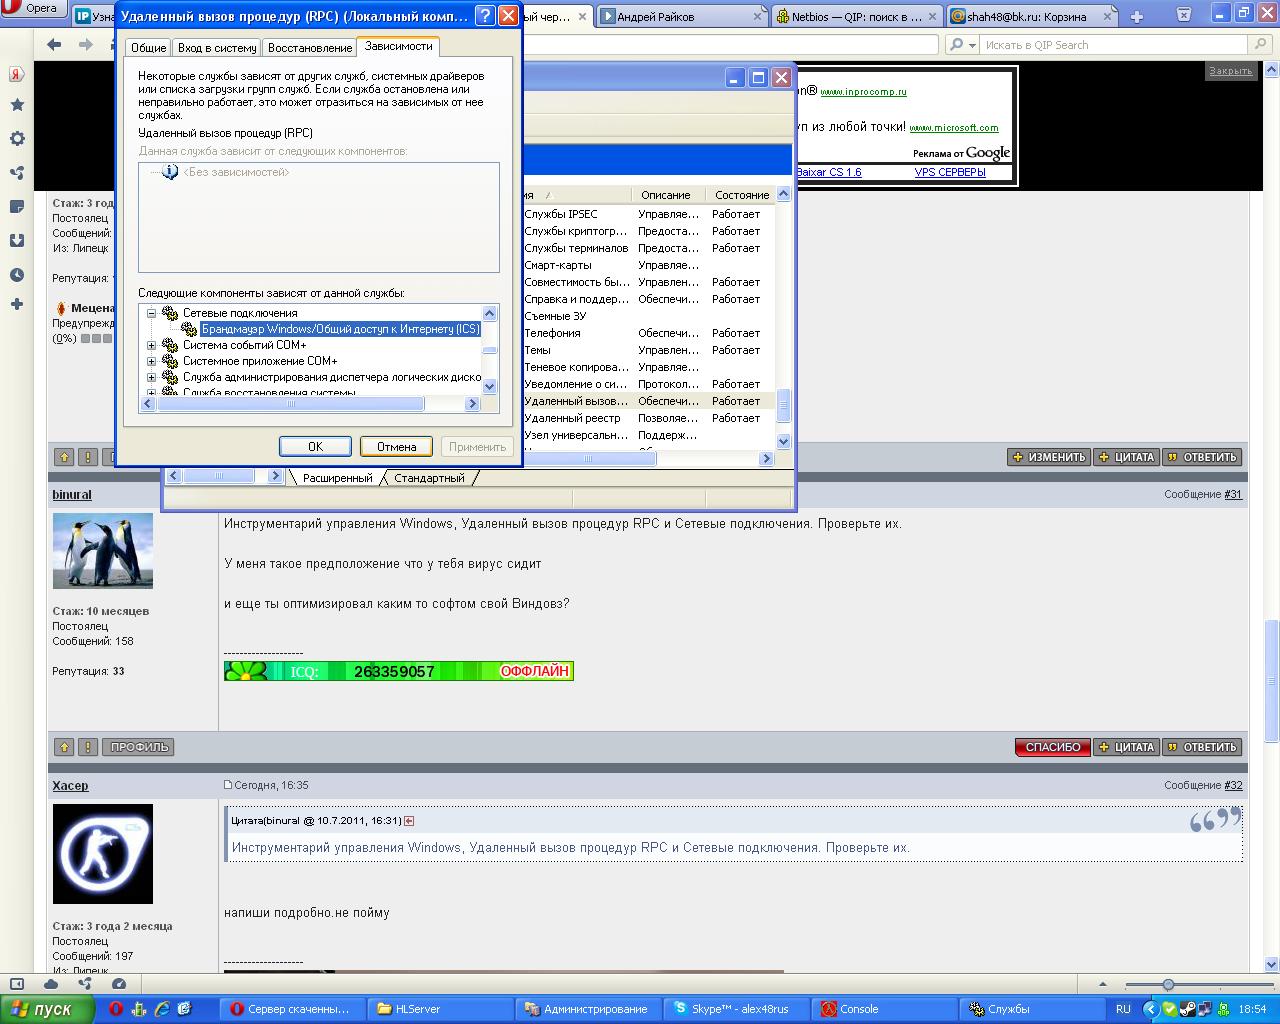
Task: Add a panel with sidebar plus icon
Action: point(17,304)
